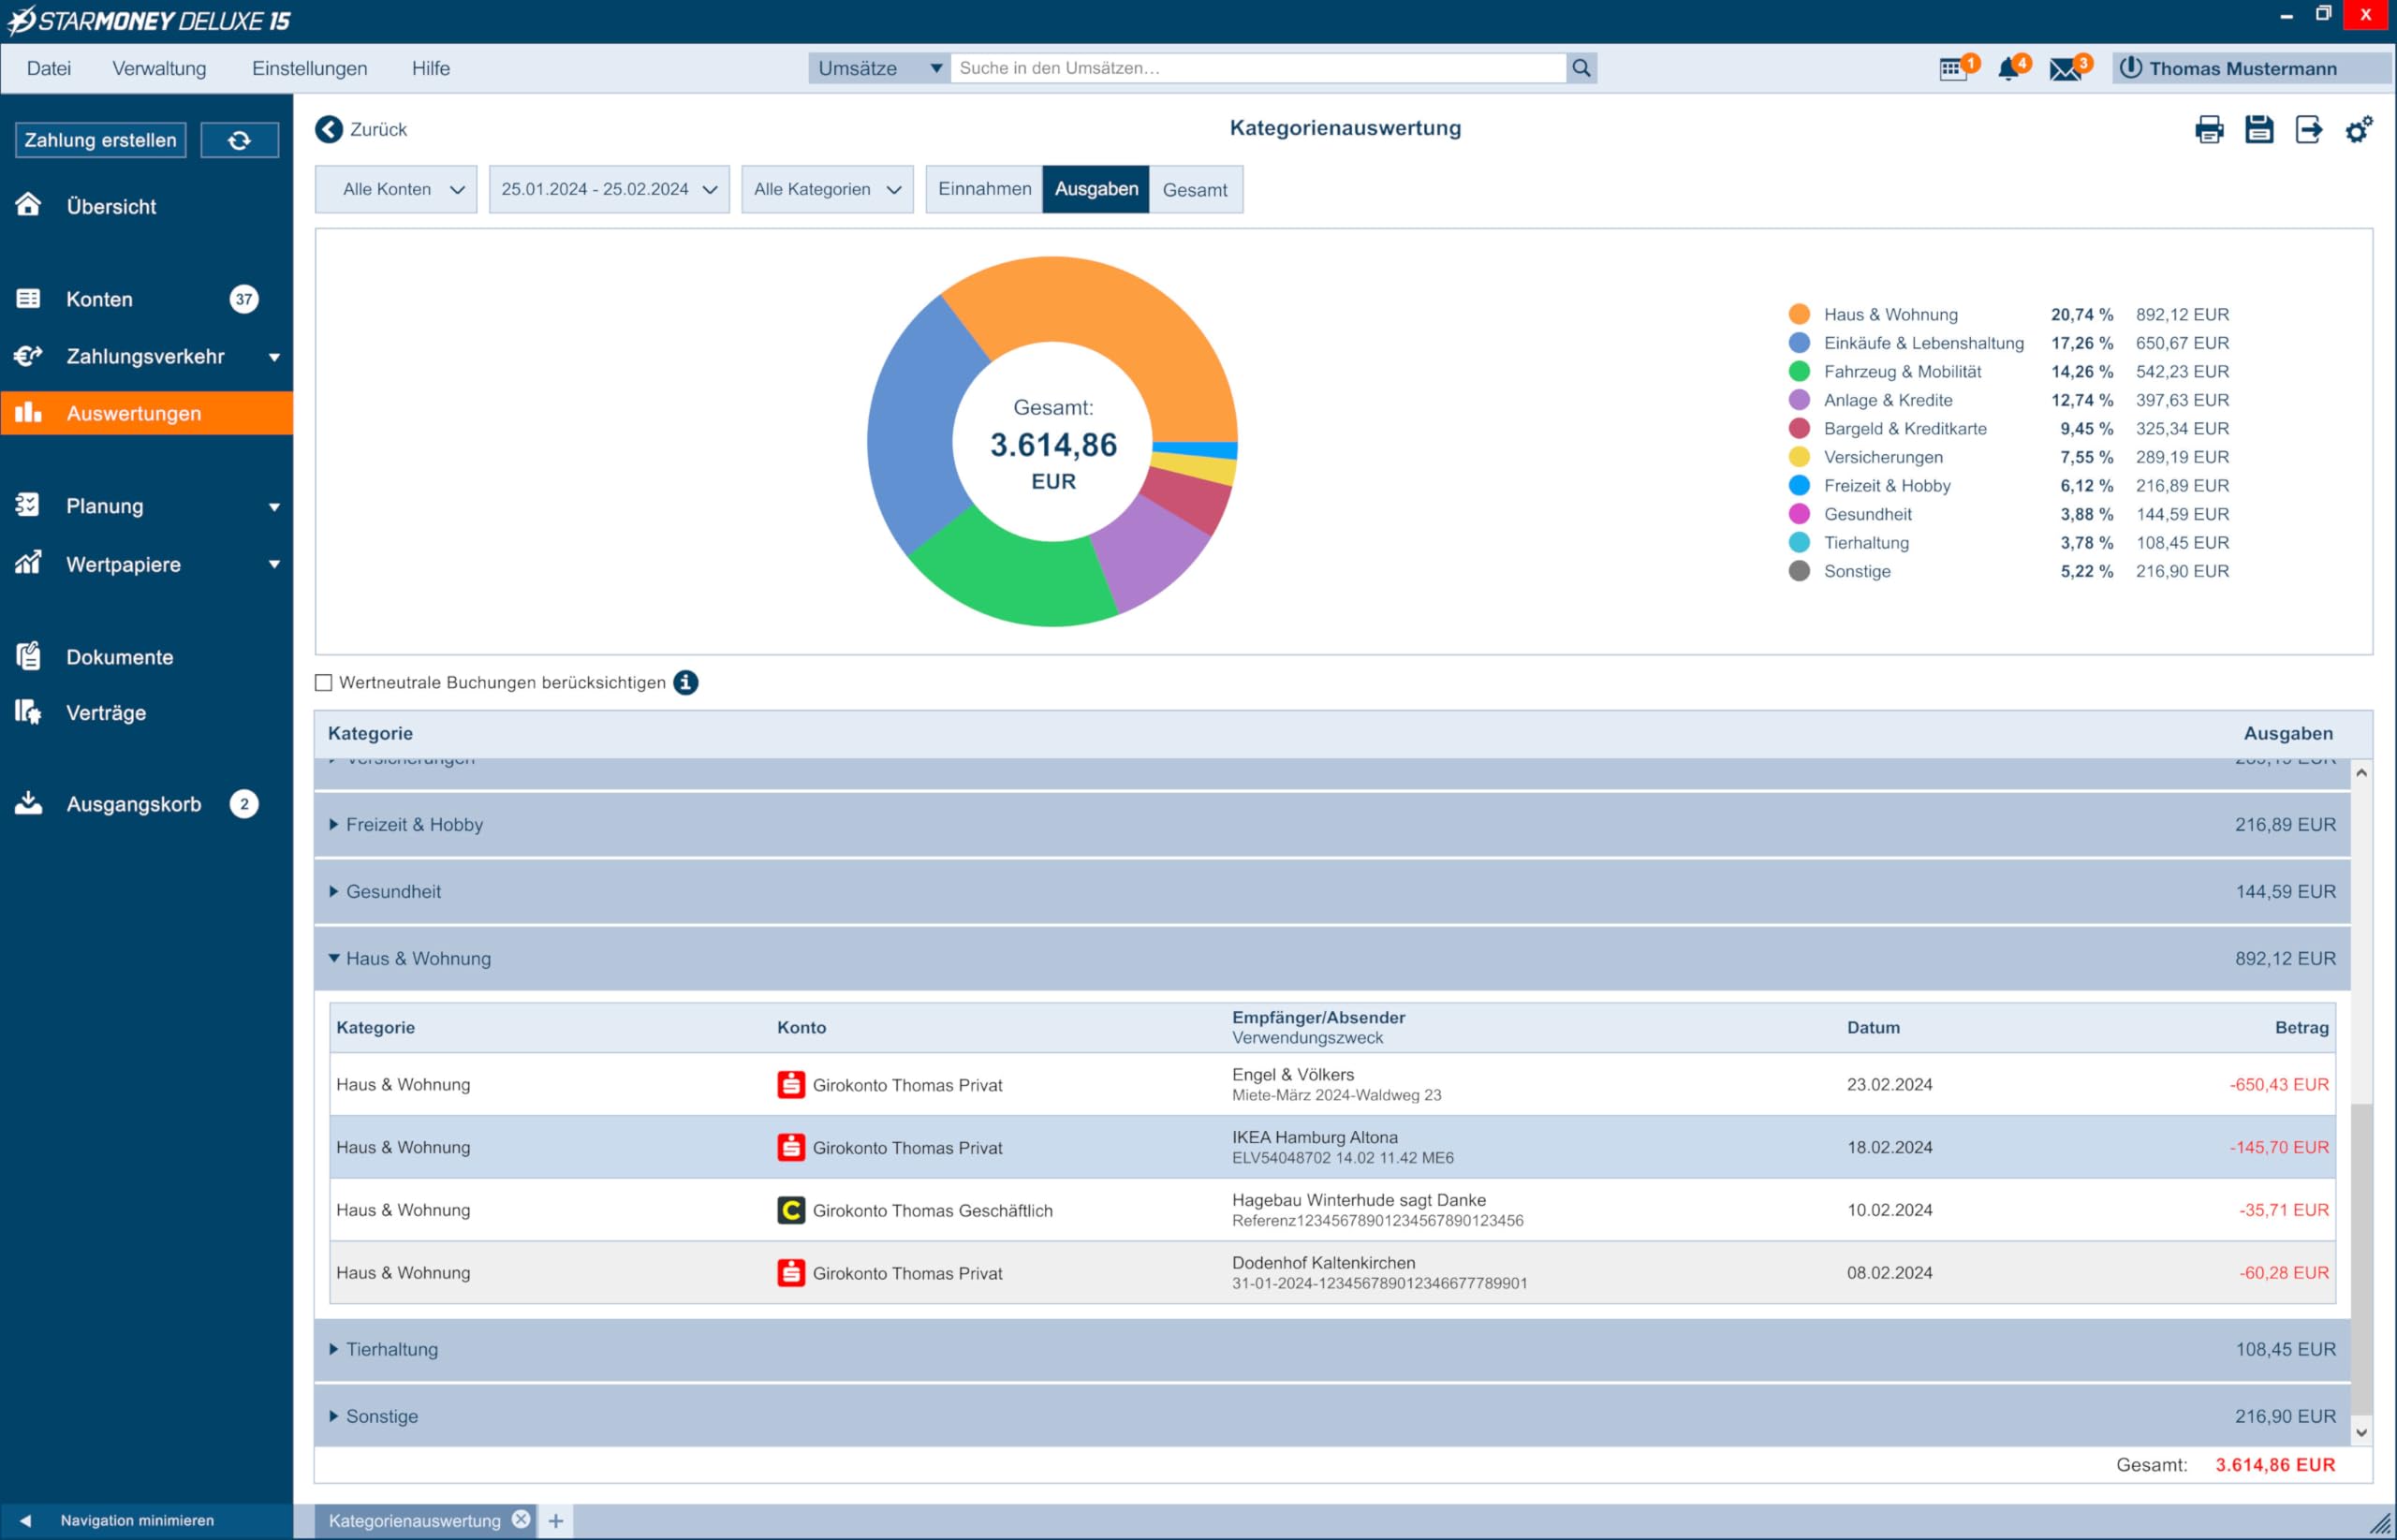The image size is (2397, 1540).
Task: Open the Verwaltung menu
Action: (159, 68)
